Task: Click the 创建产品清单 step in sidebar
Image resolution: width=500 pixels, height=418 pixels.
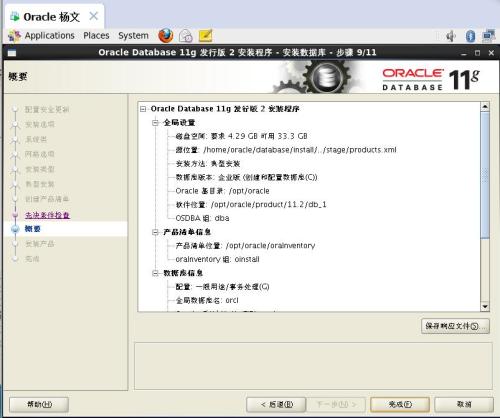Action: 47,199
